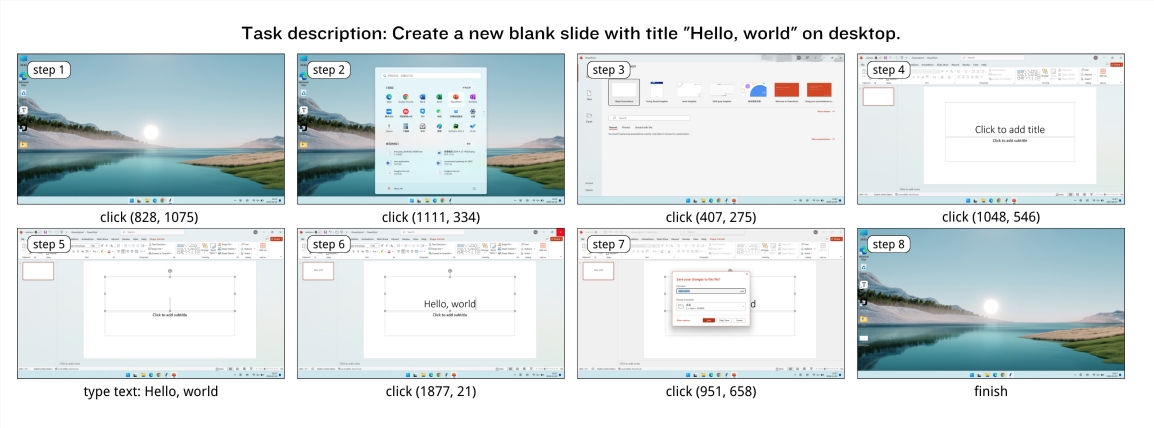Switch to Pinned tab in step 3
The image size is (1154, 428).
[626, 127]
